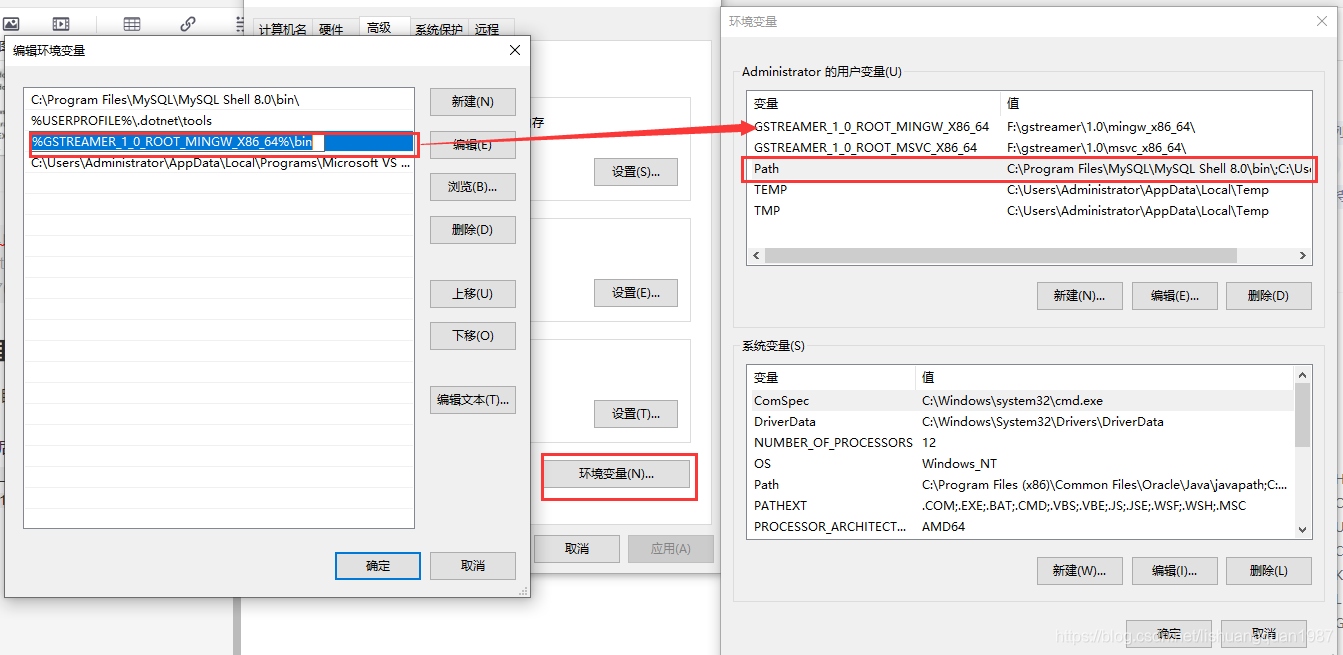This screenshot has width=1343, height=655.
Task: Click the insert table icon in editor toolbar
Action: pyautogui.click(x=132, y=24)
